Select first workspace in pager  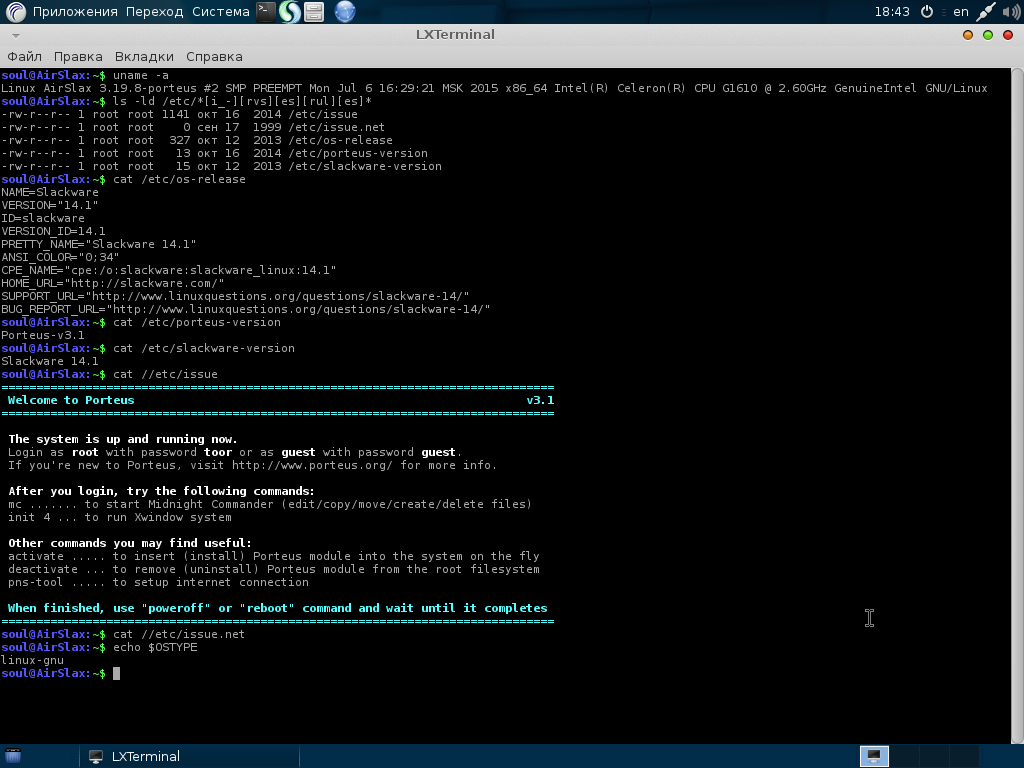coord(874,756)
